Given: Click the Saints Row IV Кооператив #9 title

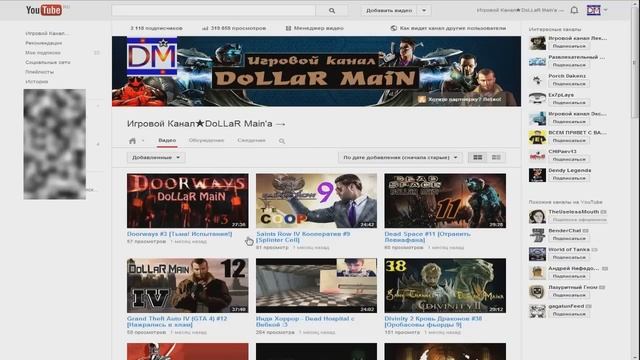Looking at the screenshot, I should click(x=303, y=237).
